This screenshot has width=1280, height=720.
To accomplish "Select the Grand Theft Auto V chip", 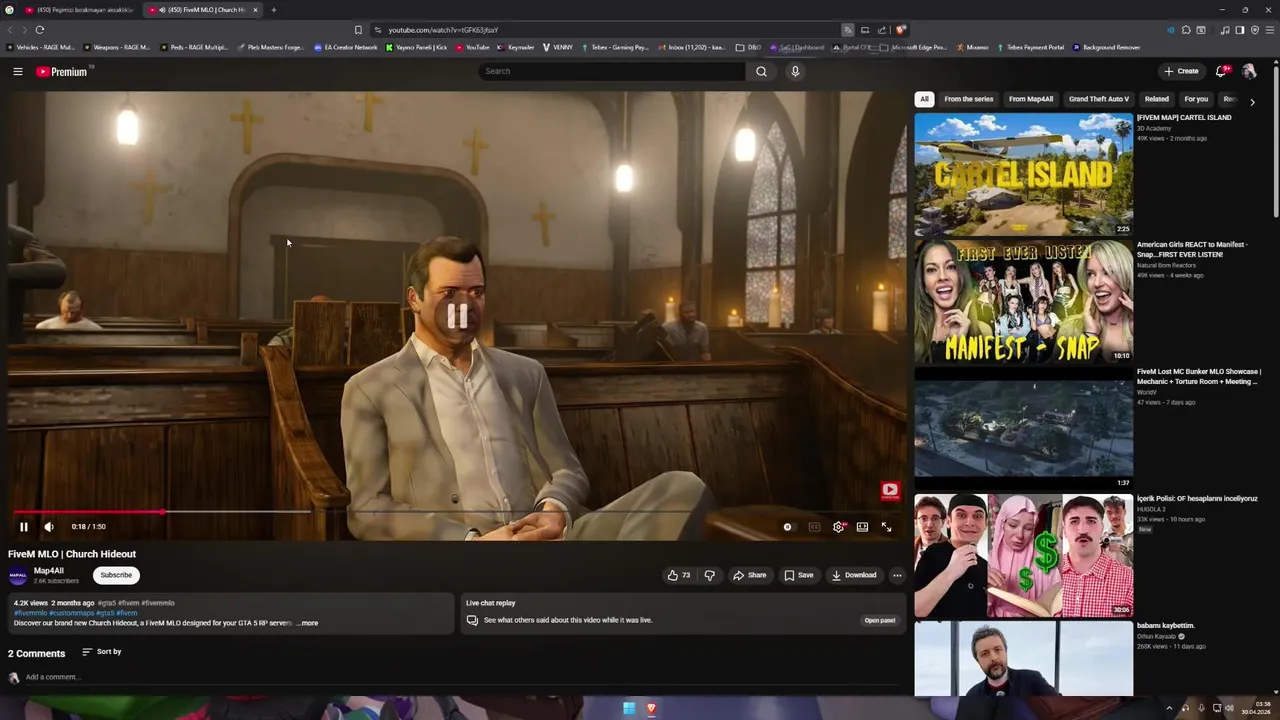I will point(1099,99).
